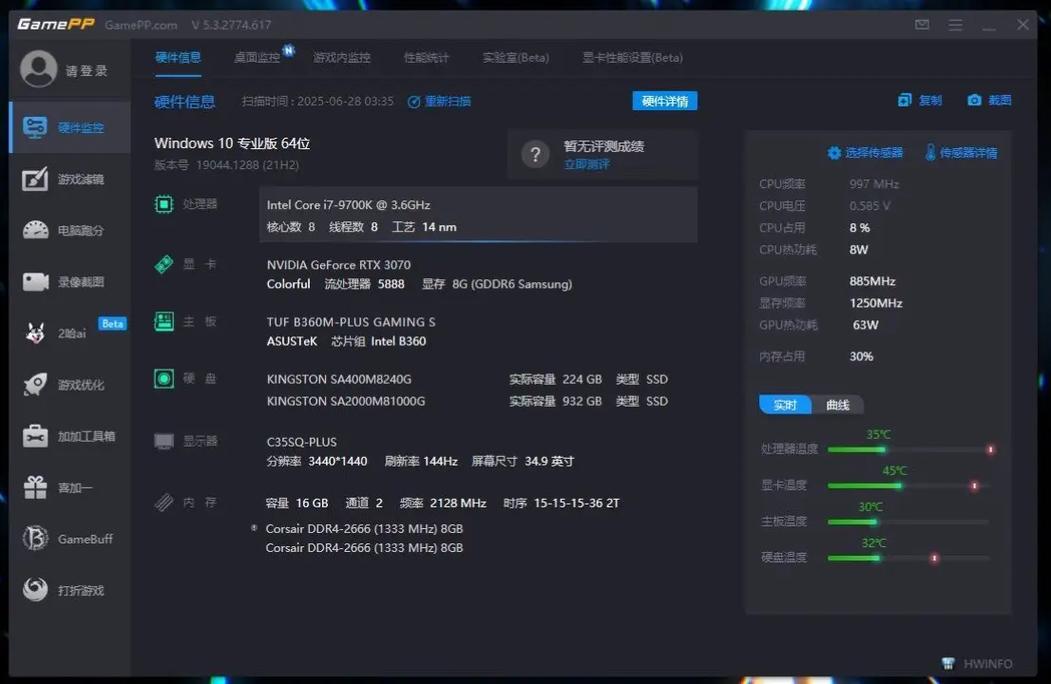Click the 立即测评 link

point(586,164)
